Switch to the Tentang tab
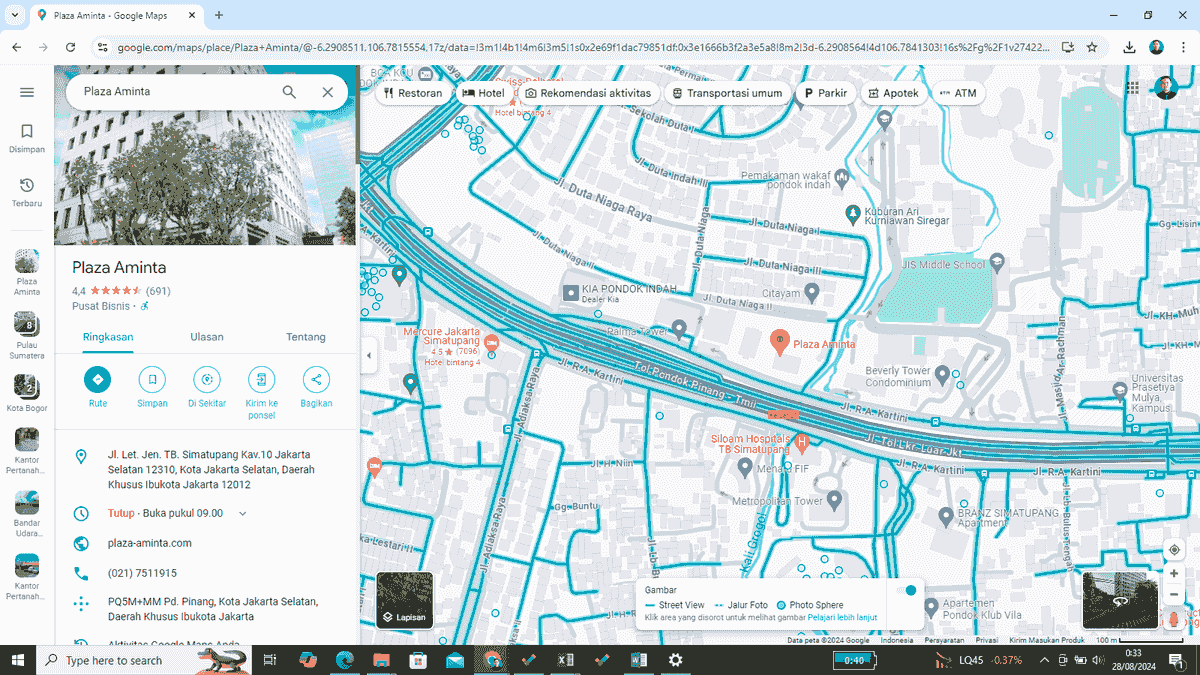This screenshot has height=675, width=1200. point(305,337)
